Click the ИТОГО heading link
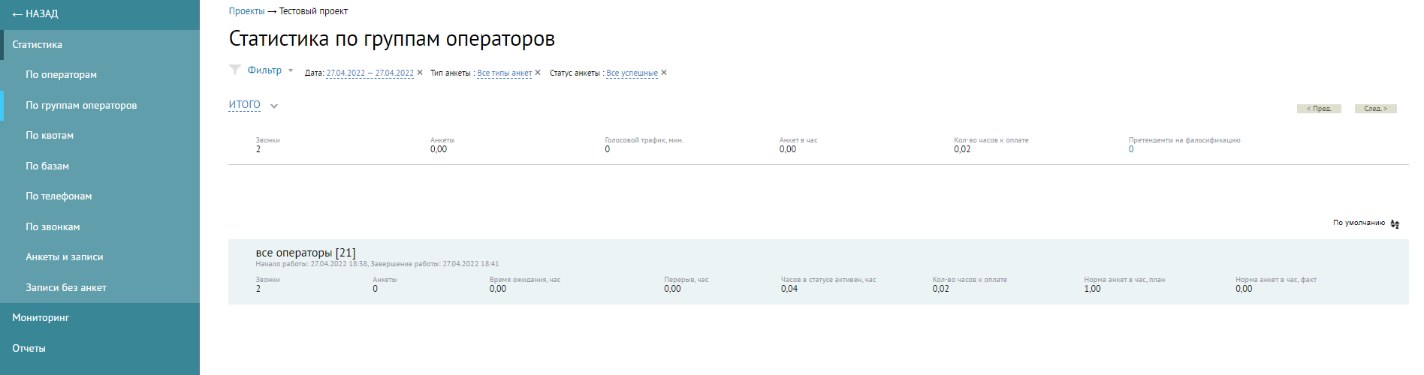Screen dimensions: 1424x375 [245, 105]
